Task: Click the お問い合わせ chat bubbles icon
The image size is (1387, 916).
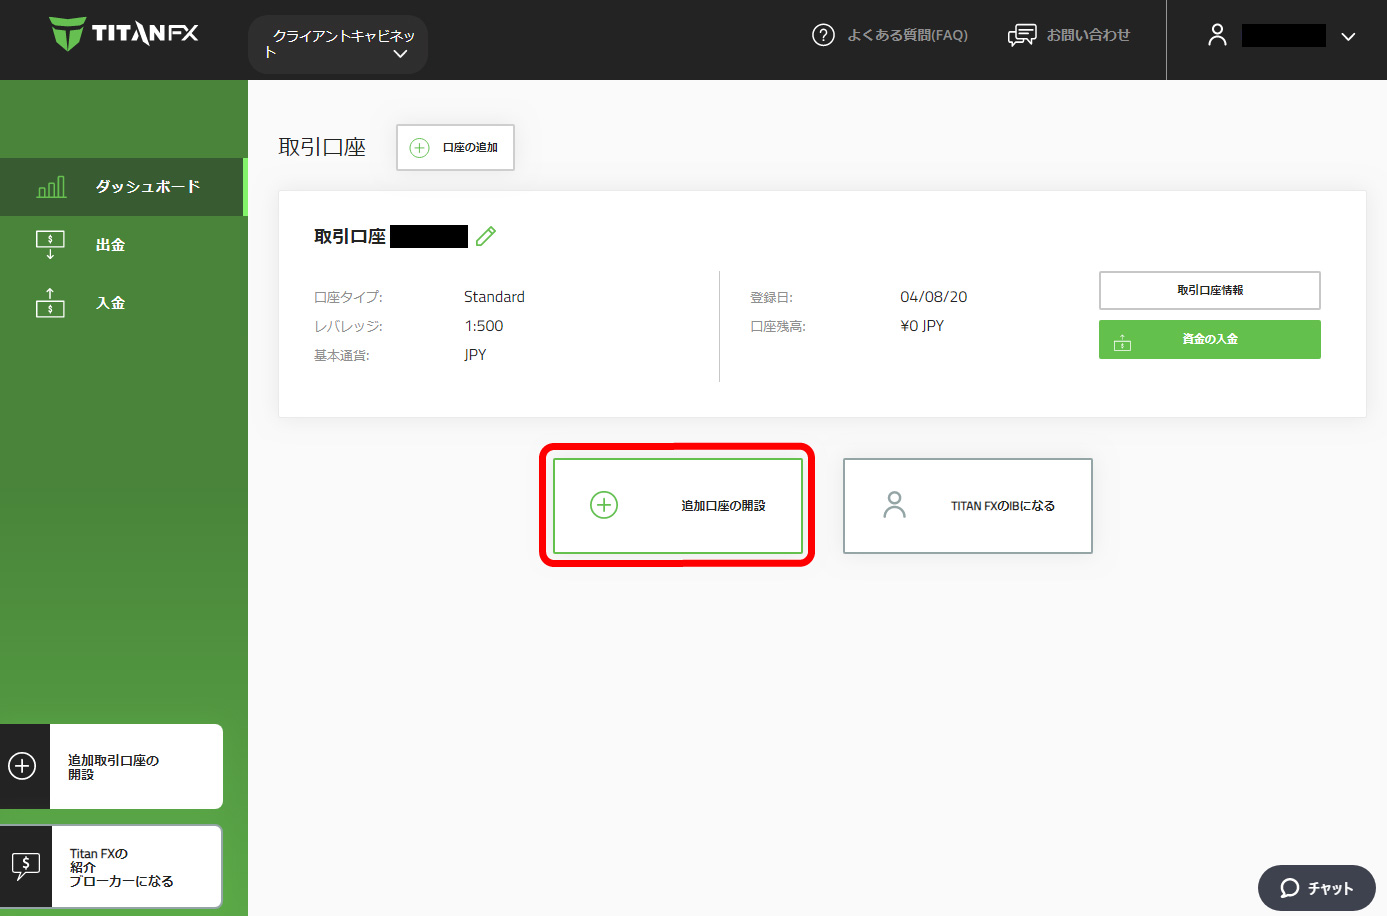Action: (1022, 35)
